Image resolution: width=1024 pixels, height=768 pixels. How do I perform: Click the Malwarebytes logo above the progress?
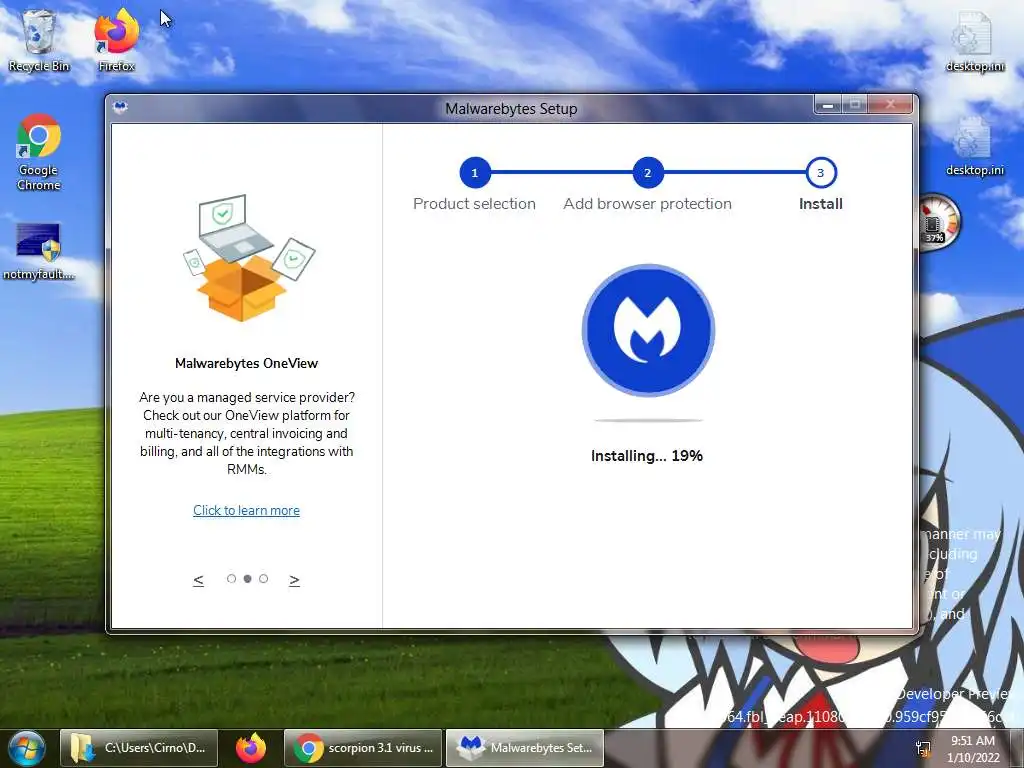pyautogui.click(x=648, y=330)
